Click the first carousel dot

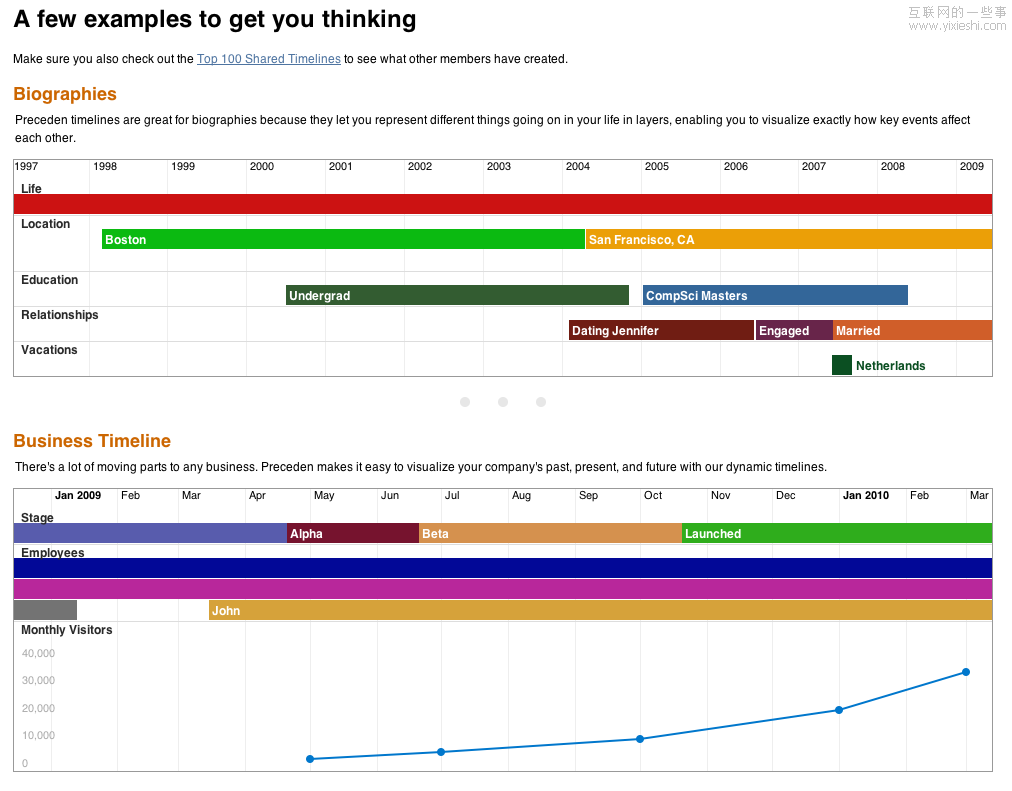pos(465,402)
